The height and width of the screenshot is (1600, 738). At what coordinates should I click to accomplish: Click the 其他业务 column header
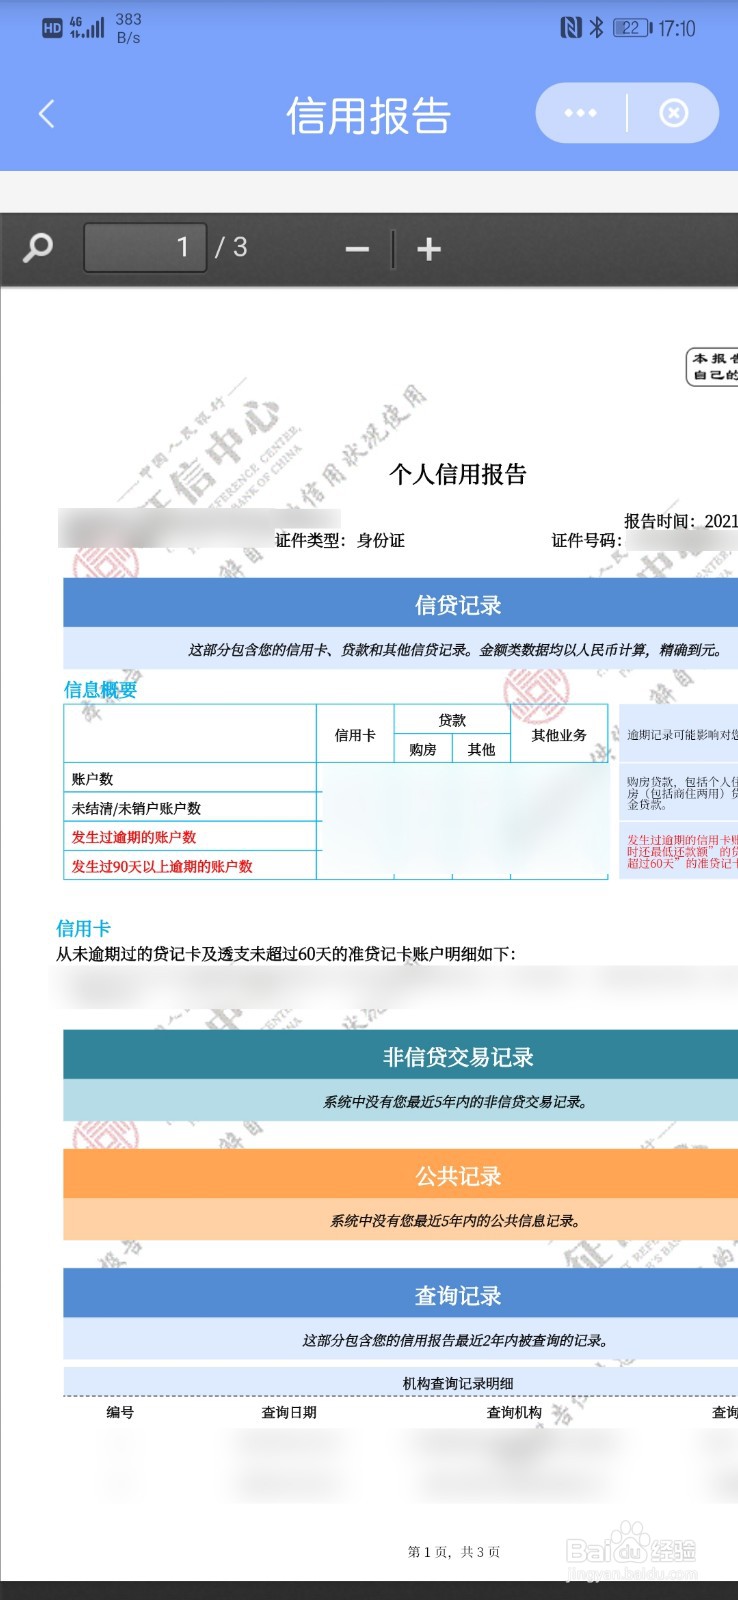point(559,735)
